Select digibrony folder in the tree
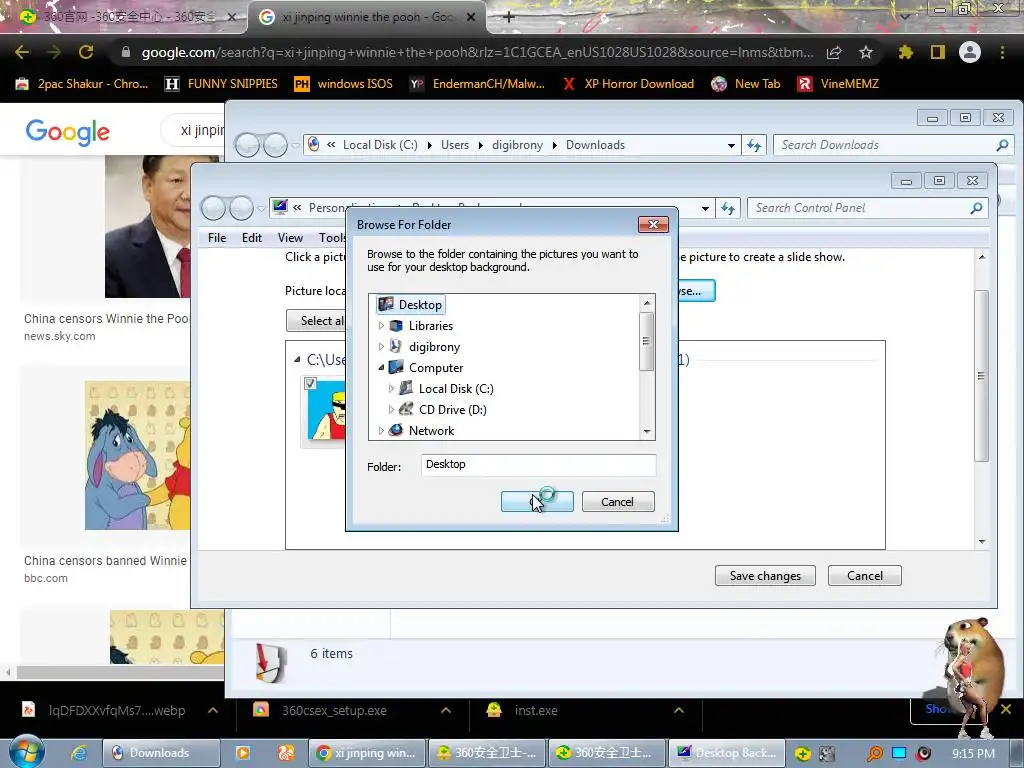The width and height of the screenshot is (1024, 768). click(x=434, y=347)
